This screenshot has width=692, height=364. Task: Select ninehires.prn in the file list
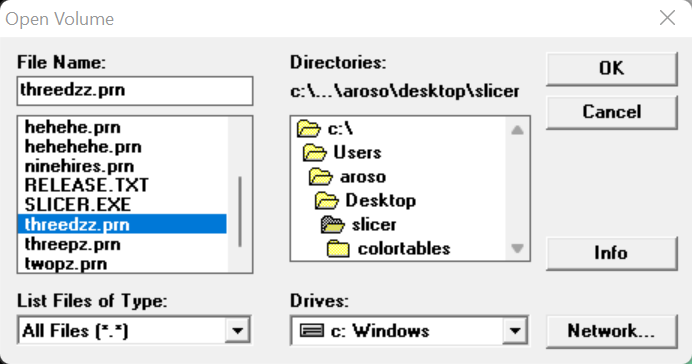79,166
